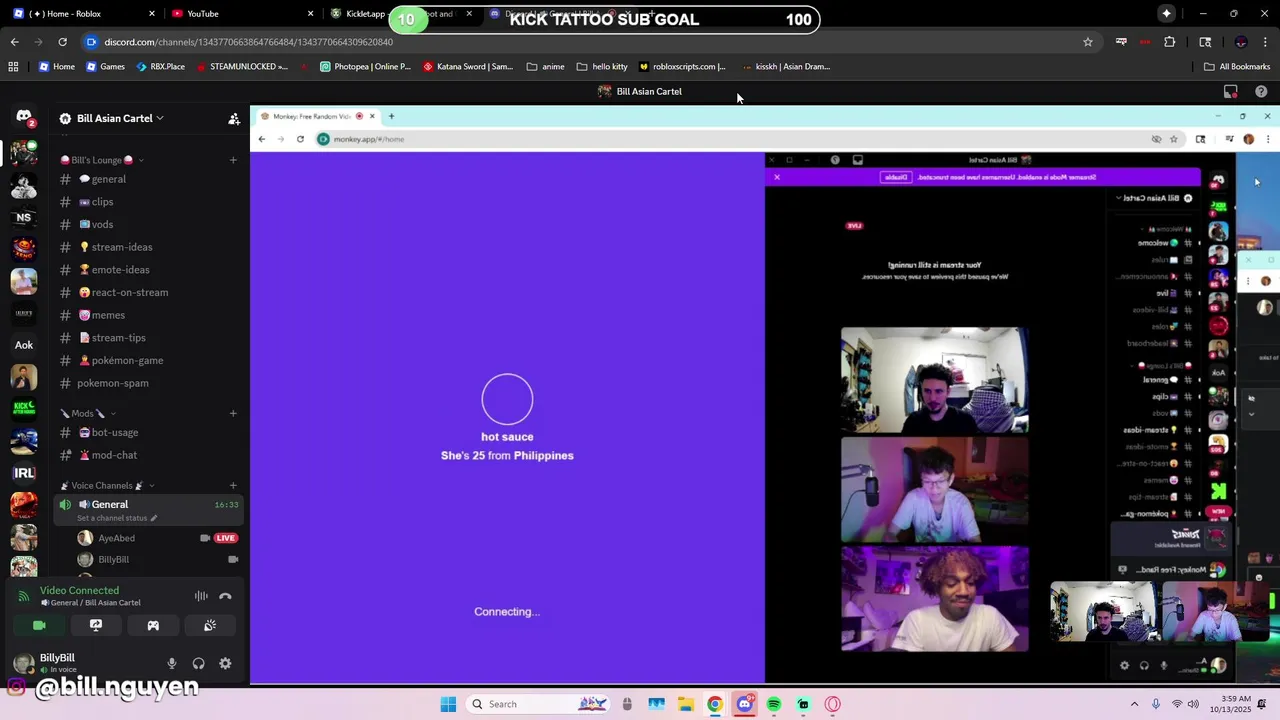The image size is (1280, 720).
Task: Click the Discord help question mark icon
Action: point(1261,91)
